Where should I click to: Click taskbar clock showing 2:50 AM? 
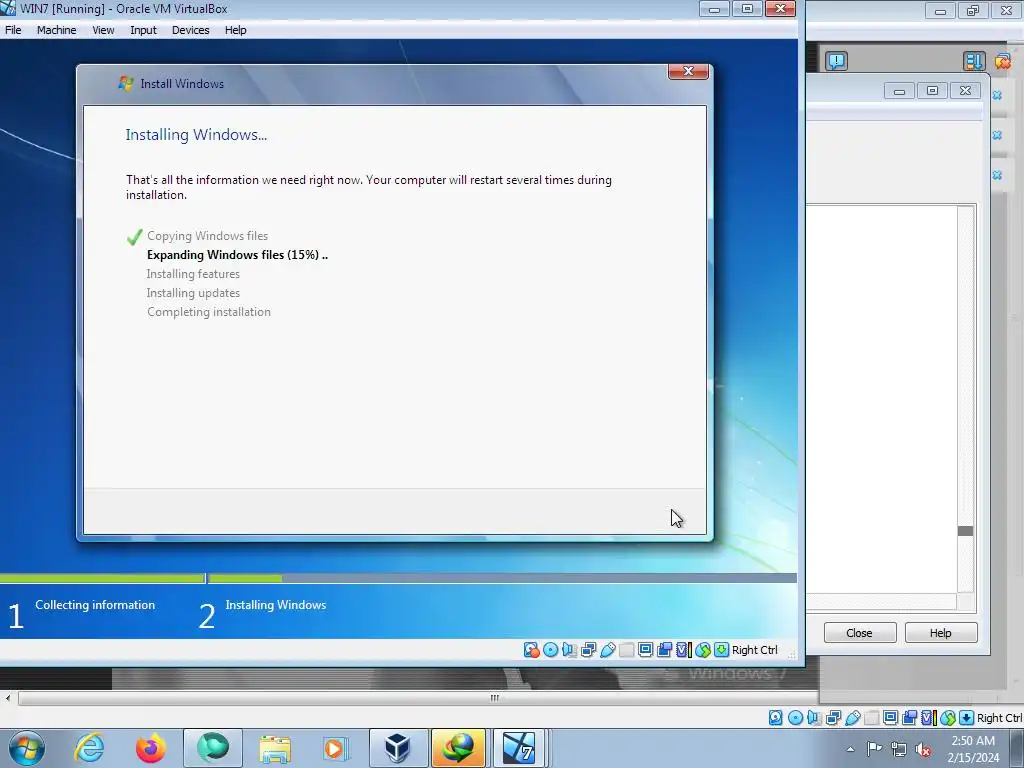coord(973,749)
